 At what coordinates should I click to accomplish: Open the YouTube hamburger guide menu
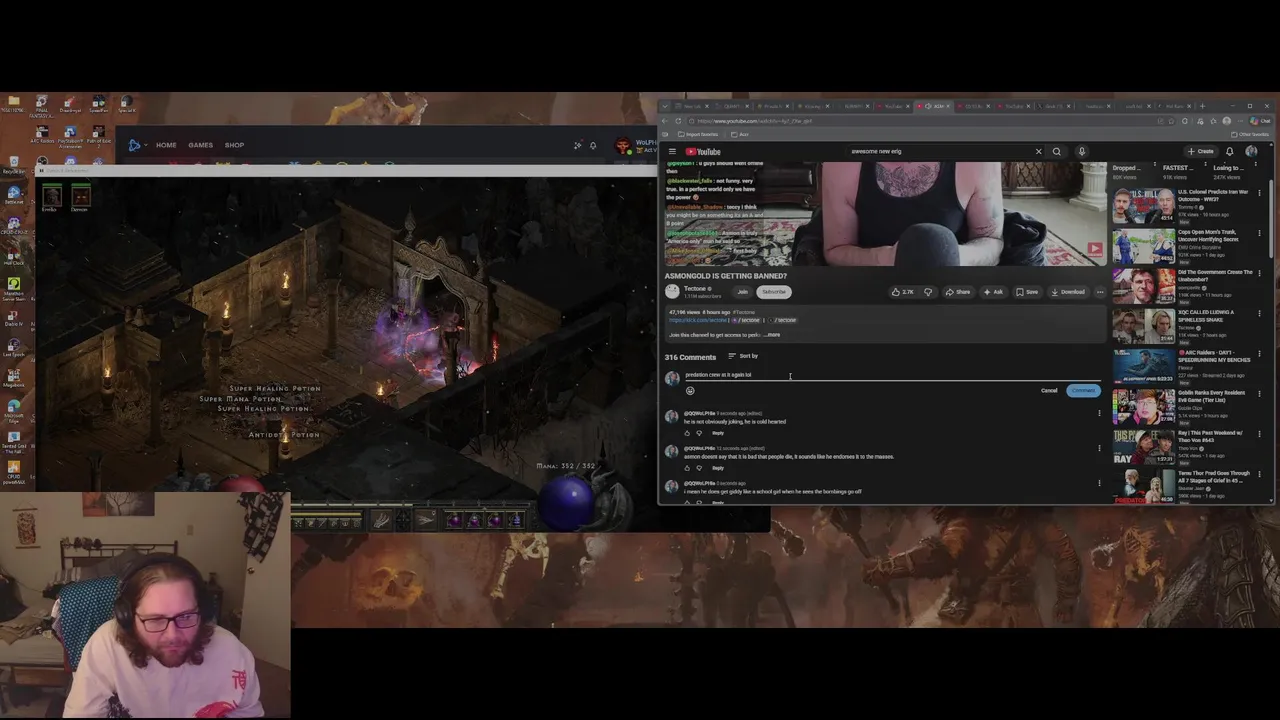click(672, 152)
